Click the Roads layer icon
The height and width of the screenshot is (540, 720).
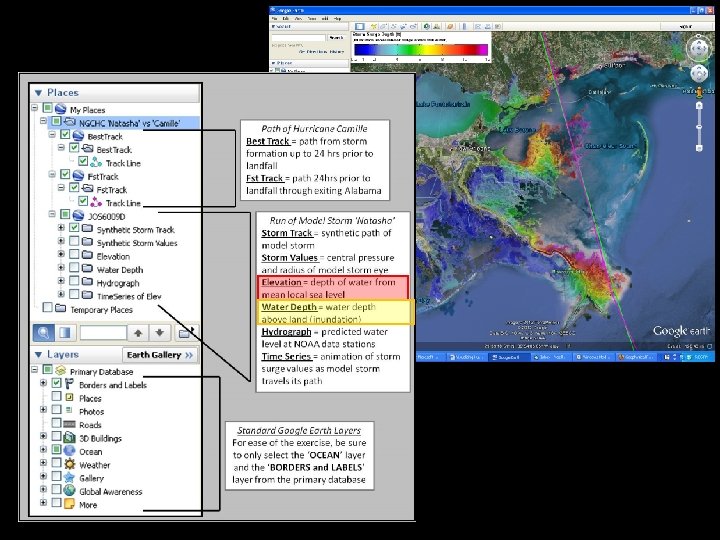tap(69, 424)
